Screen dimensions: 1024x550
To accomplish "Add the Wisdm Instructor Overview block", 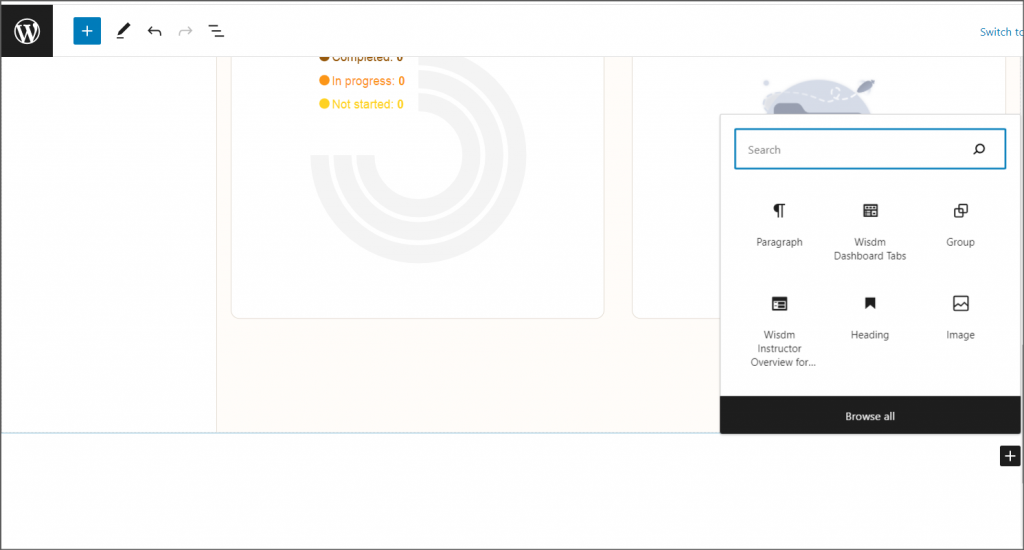I will tap(779, 331).
